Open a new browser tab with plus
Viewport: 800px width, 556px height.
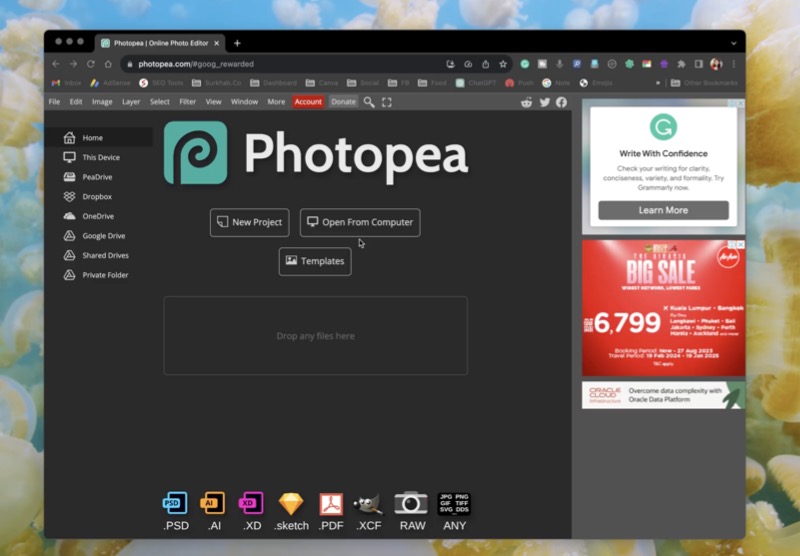point(237,43)
